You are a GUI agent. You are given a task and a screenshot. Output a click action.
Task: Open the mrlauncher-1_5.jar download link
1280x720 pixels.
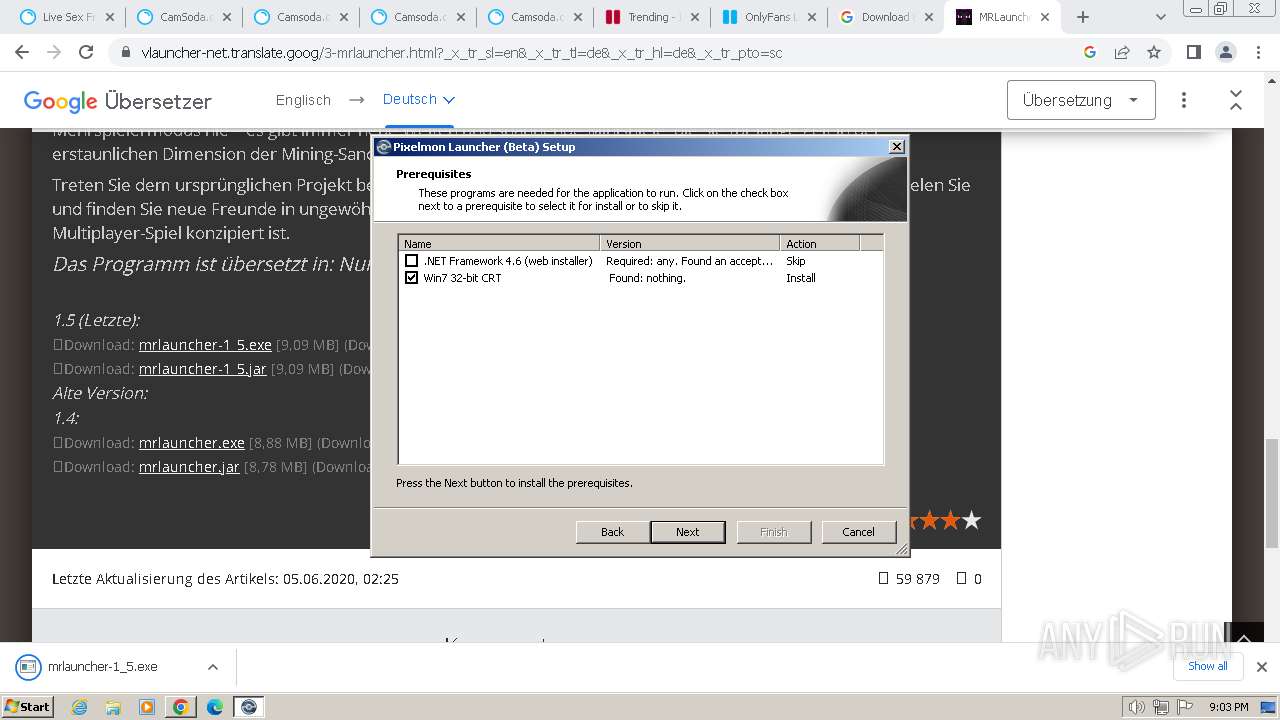(x=203, y=369)
